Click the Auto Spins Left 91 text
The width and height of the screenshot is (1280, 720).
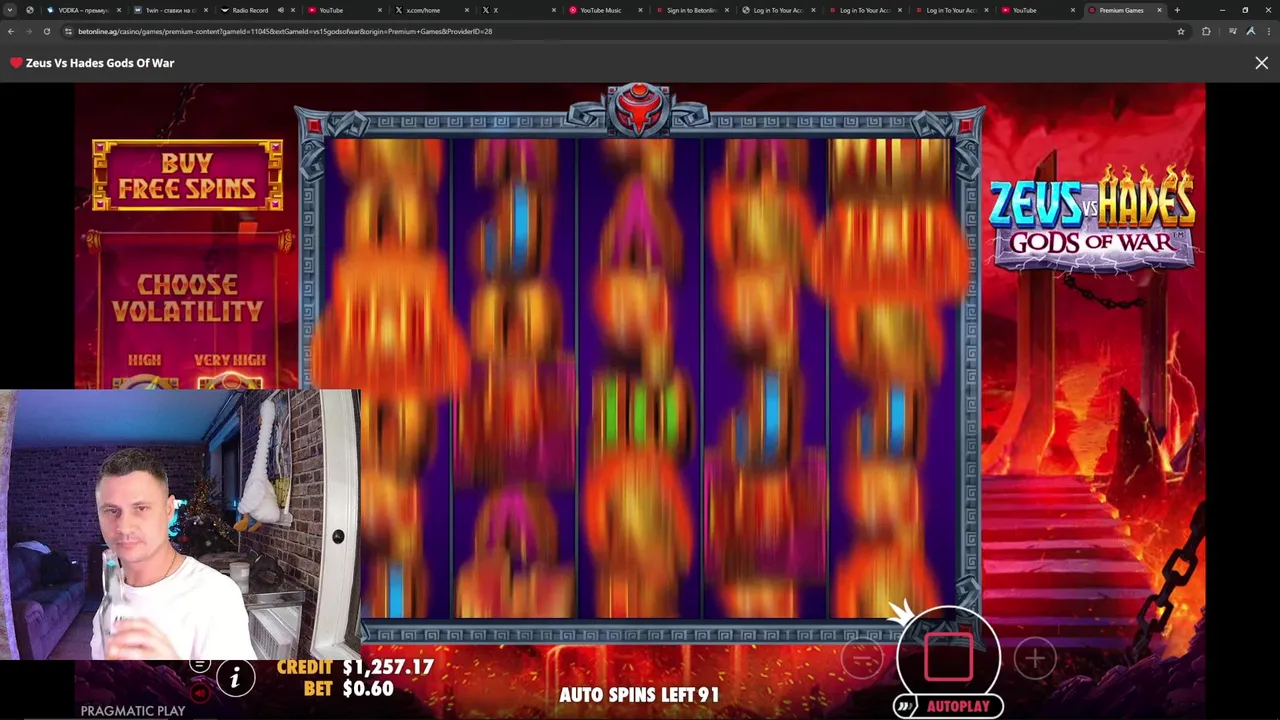[639, 694]
